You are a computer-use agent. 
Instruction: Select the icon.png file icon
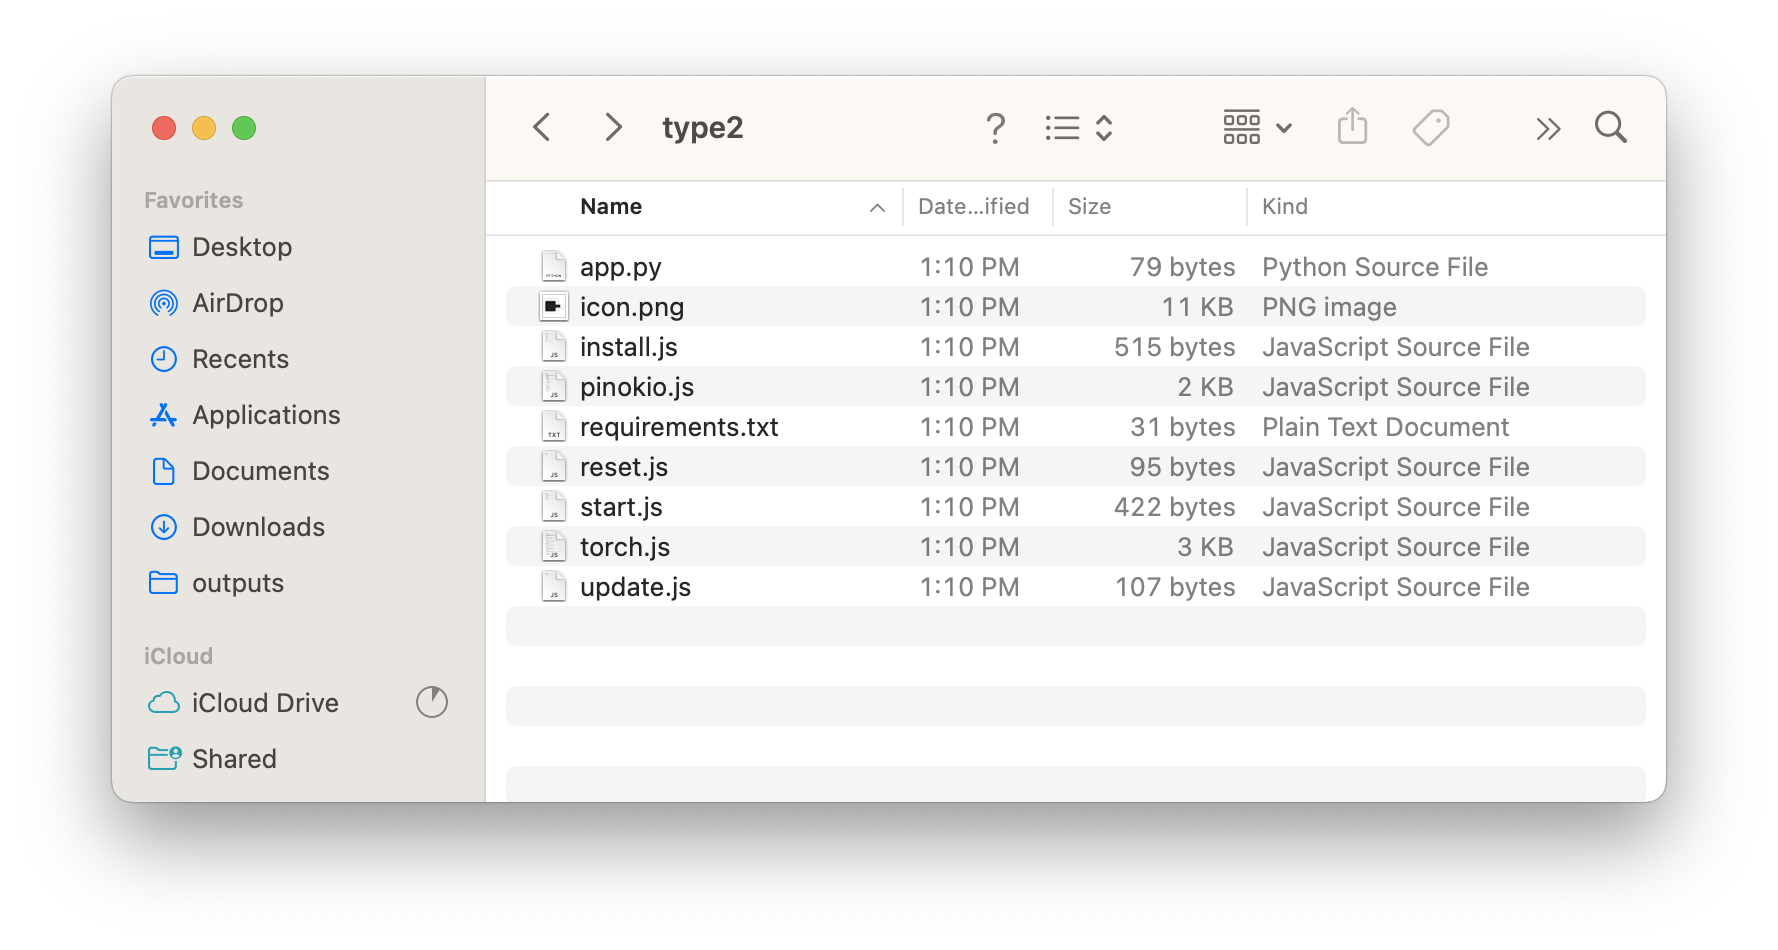click(x=553, y=307)
